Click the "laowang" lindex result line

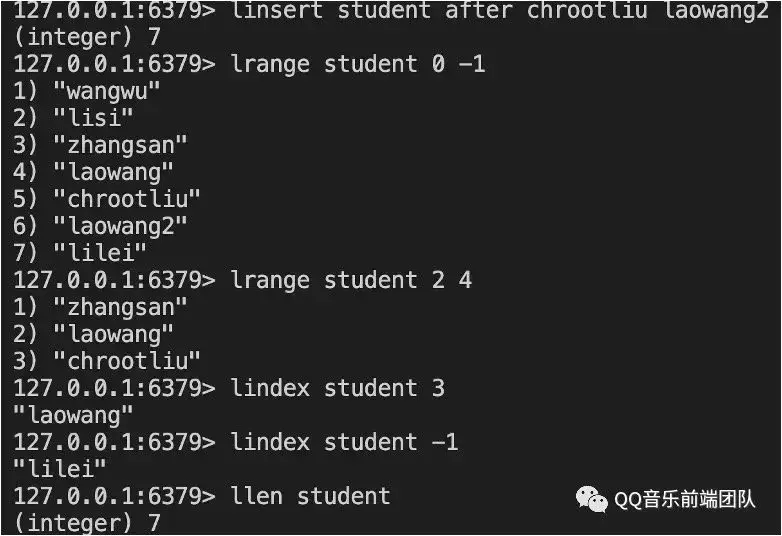click(x=73, y=415)
